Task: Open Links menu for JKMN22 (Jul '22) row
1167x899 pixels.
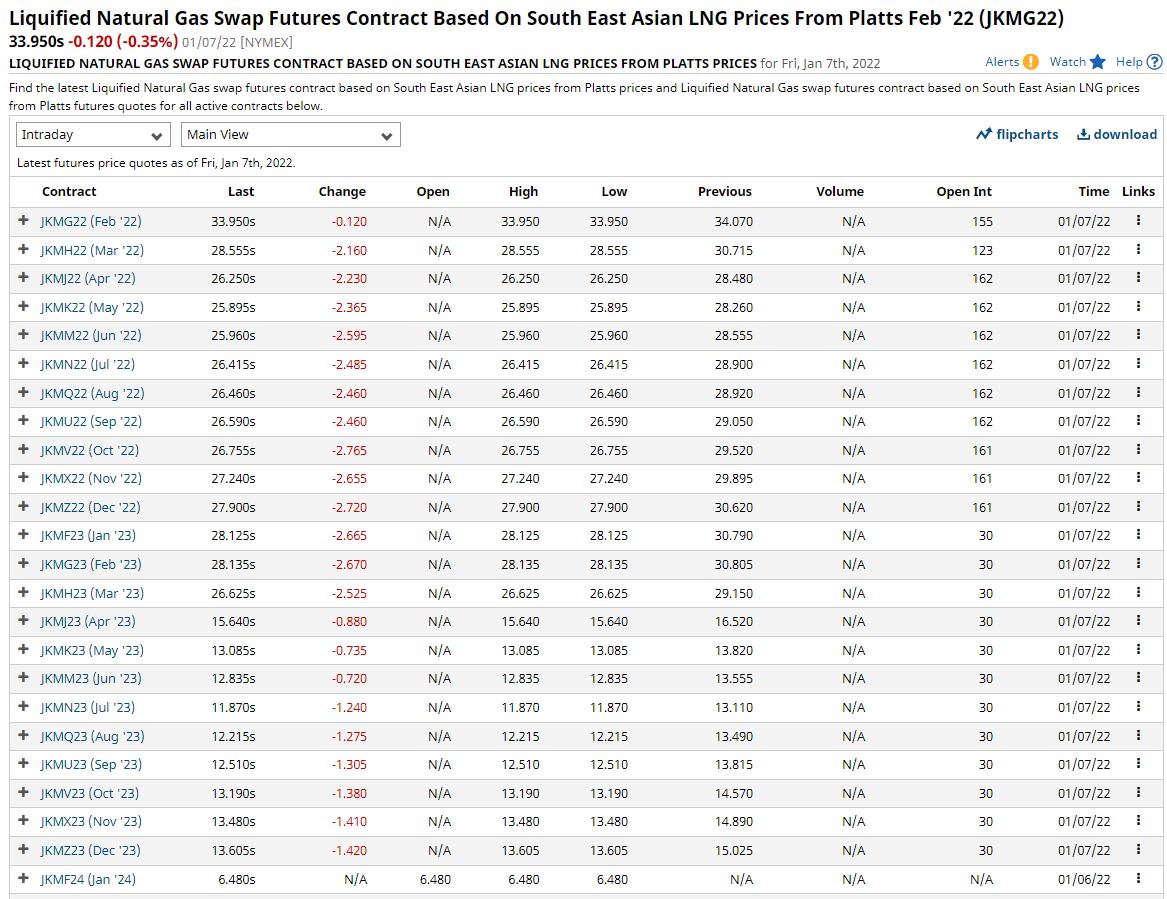Action: [x=1138, y=363]
